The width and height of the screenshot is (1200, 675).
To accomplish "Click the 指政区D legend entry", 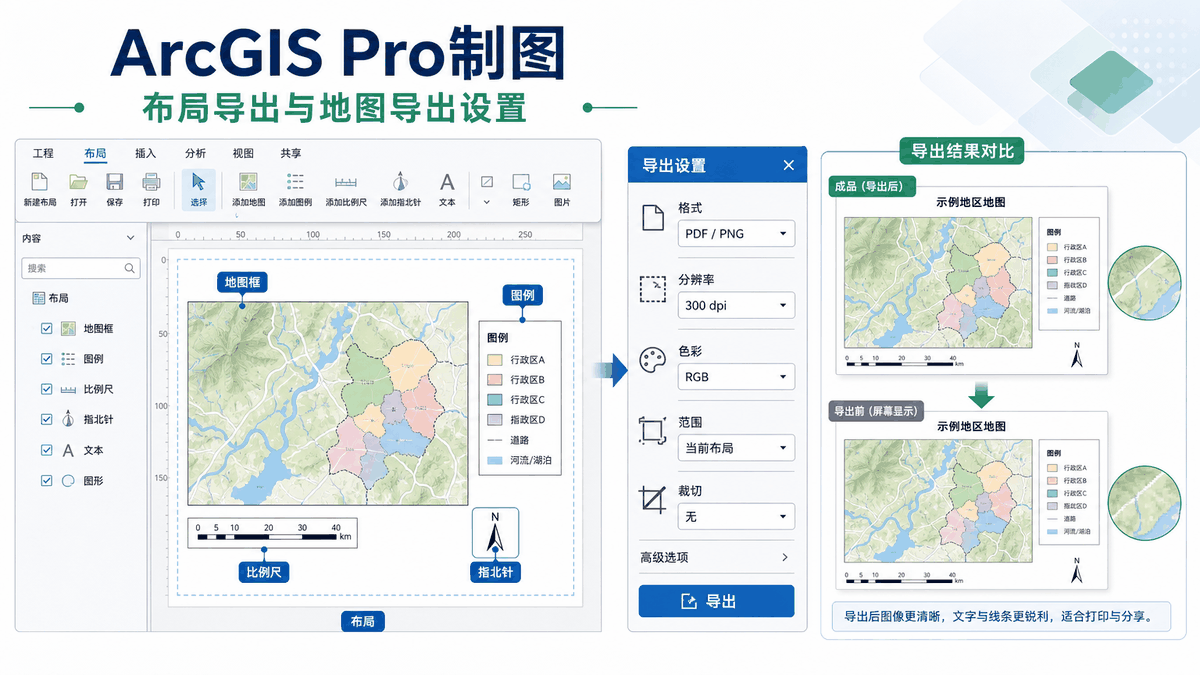I will [515, 420].
